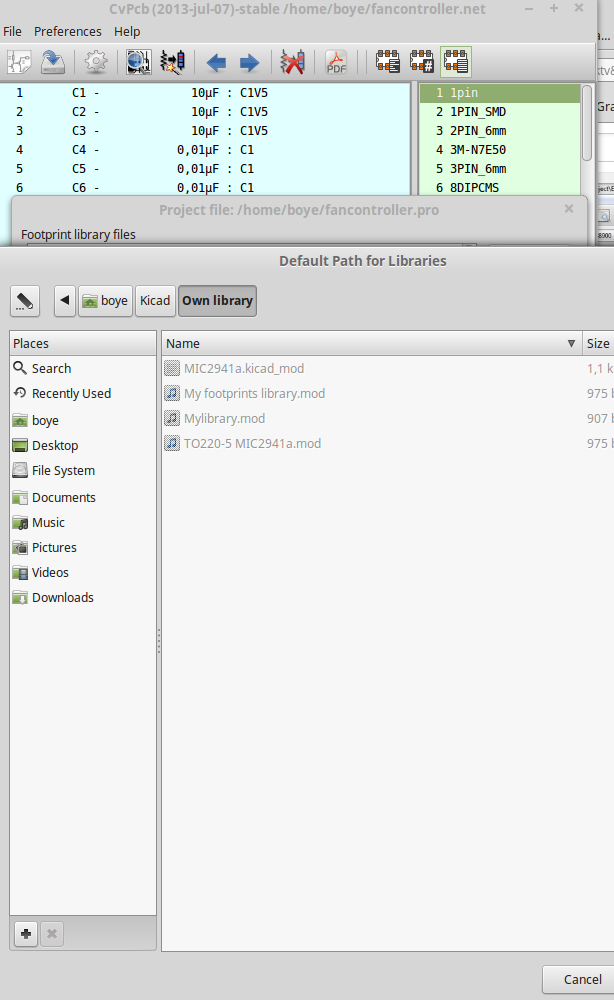Open Recently Used in Places

point(83,393)
